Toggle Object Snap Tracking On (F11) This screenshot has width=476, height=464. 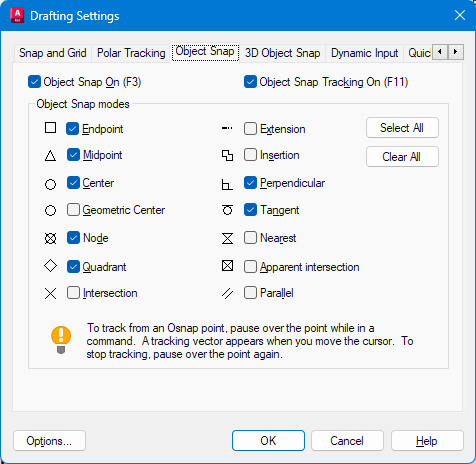pyautogui.click(x=250, y=82)
